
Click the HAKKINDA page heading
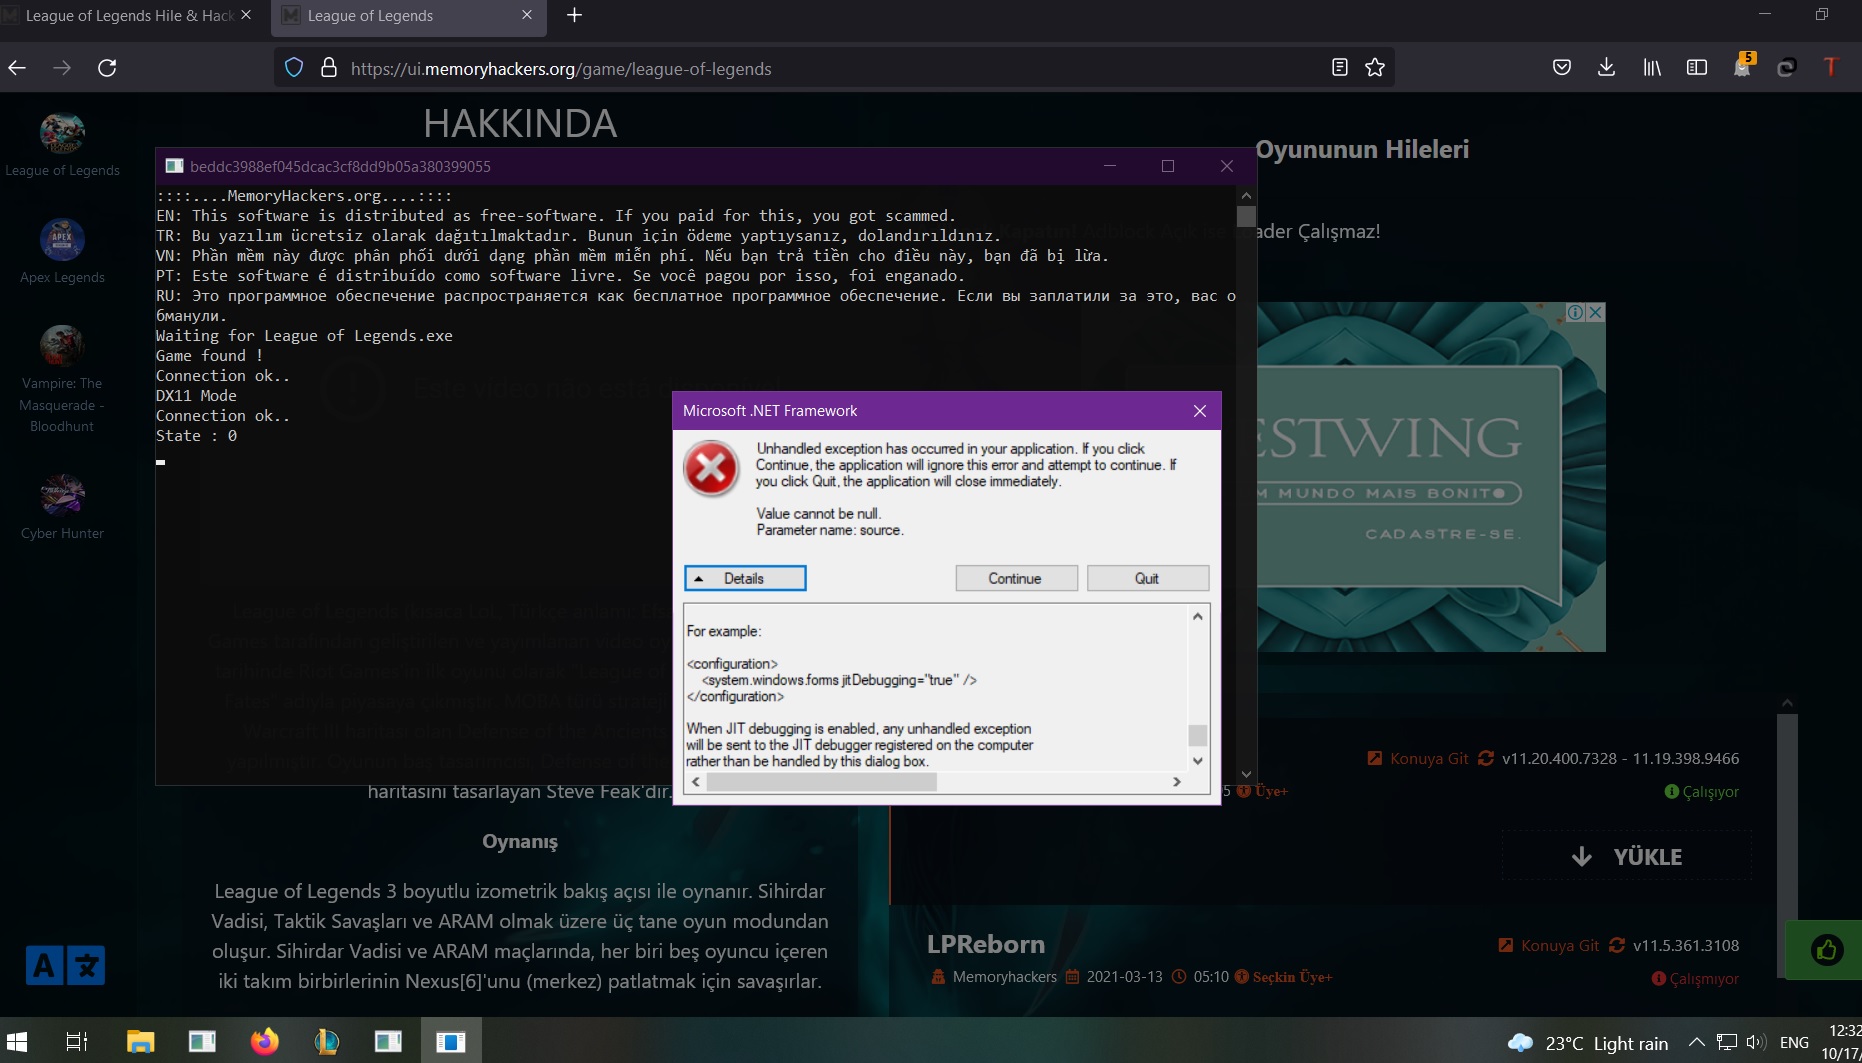tap(520, 124)
